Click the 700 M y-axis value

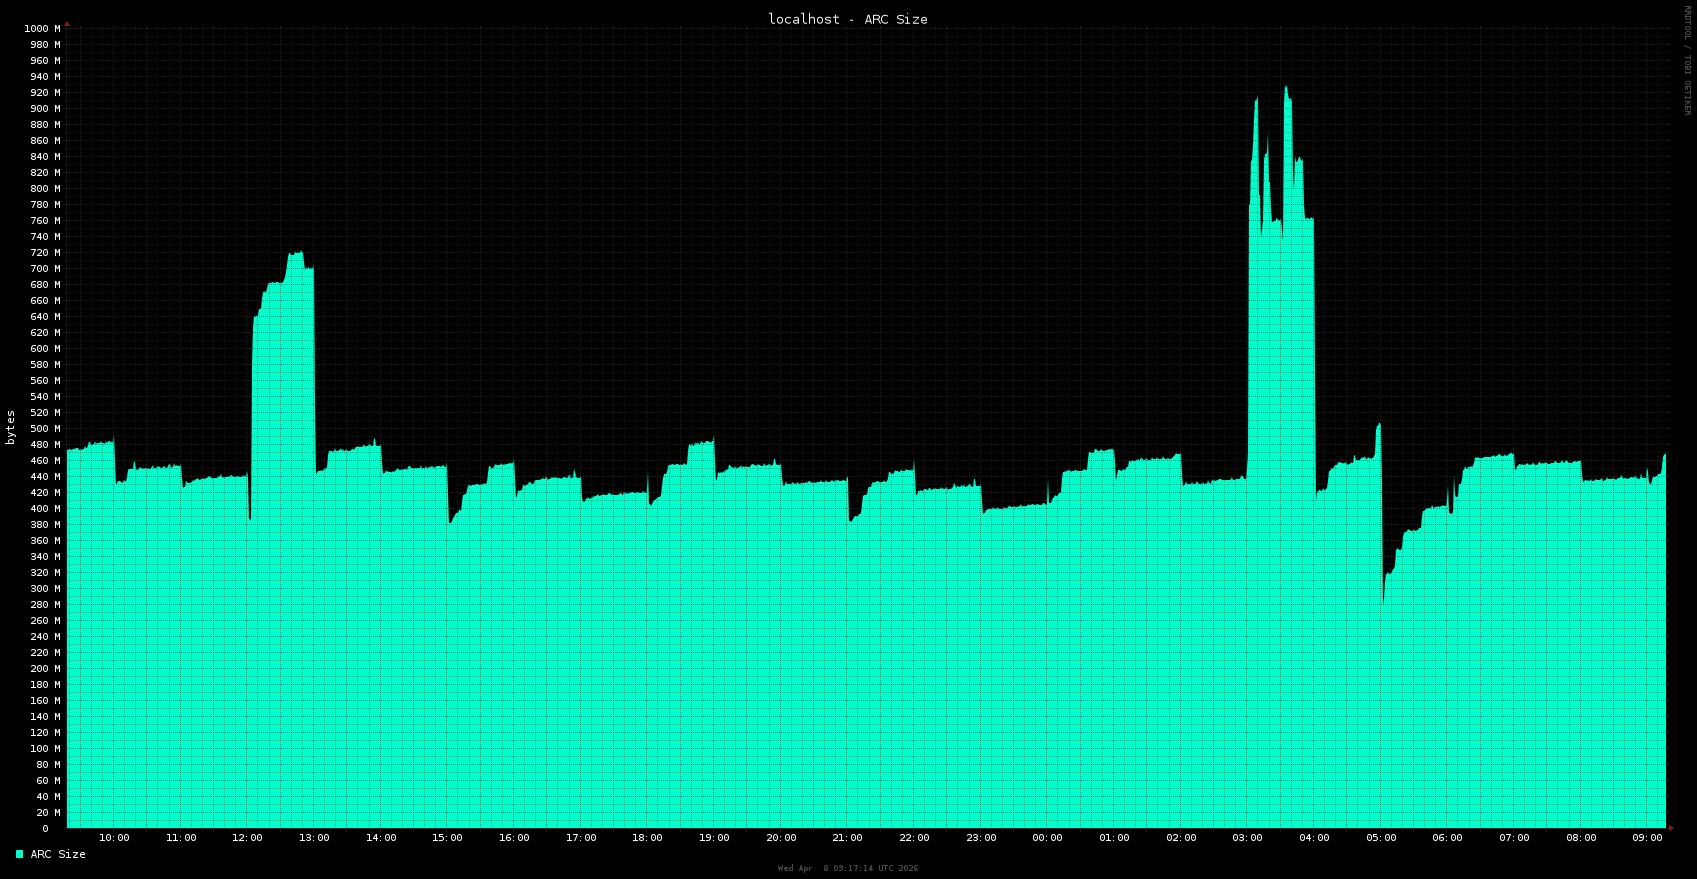47,269
